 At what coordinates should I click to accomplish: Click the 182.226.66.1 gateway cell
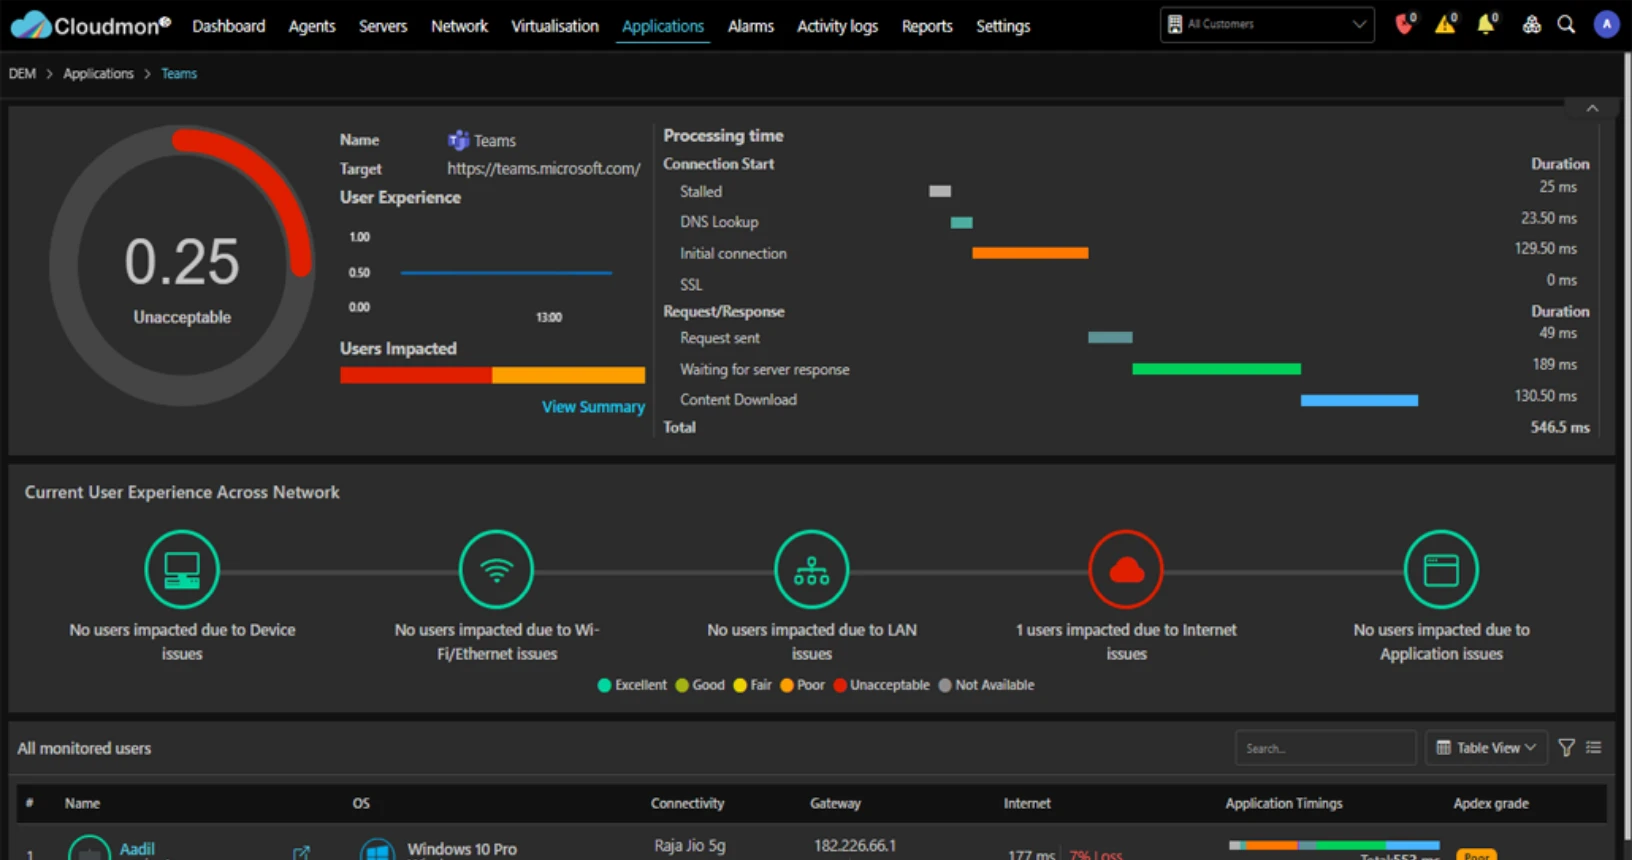click(x=855, y=846)
